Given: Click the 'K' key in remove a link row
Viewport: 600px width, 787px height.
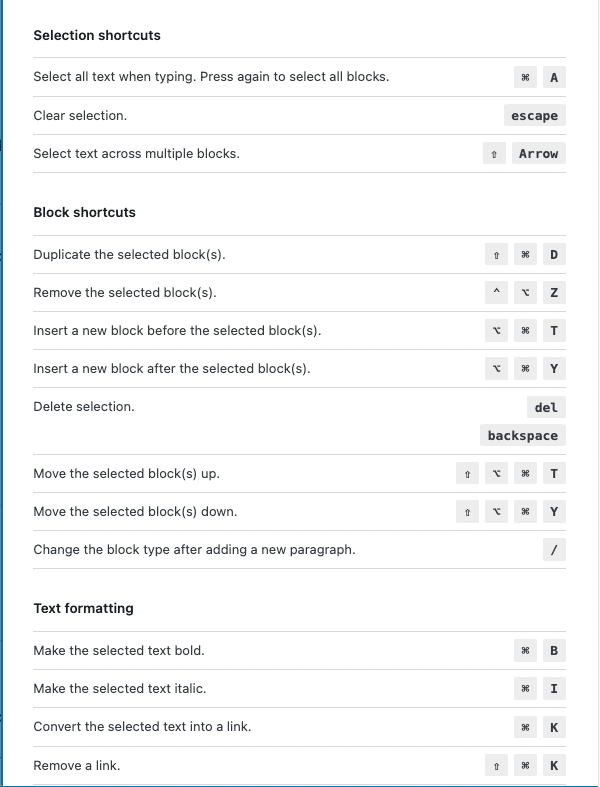Looking at the screenshot, I should (554, 765).
